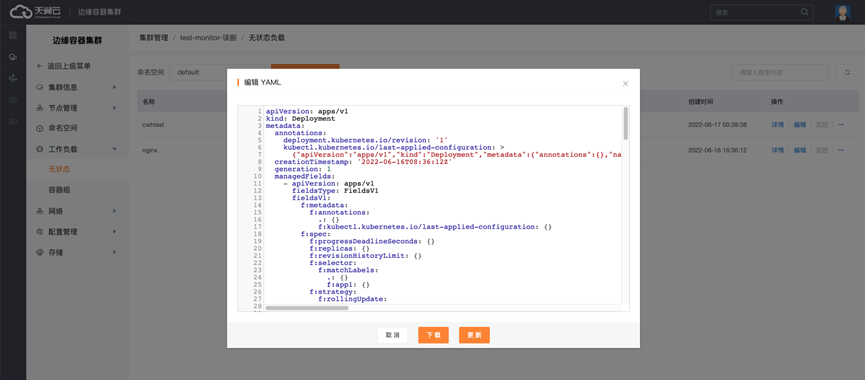Open the user avatar menu
Image resolution: width=865 pixels, height=380 pixels.
click(x=842, y=13)
